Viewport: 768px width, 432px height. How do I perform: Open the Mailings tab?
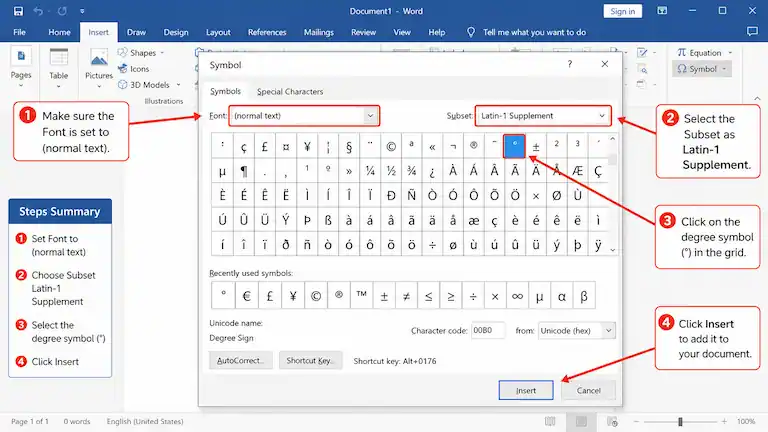pos(318,32)
